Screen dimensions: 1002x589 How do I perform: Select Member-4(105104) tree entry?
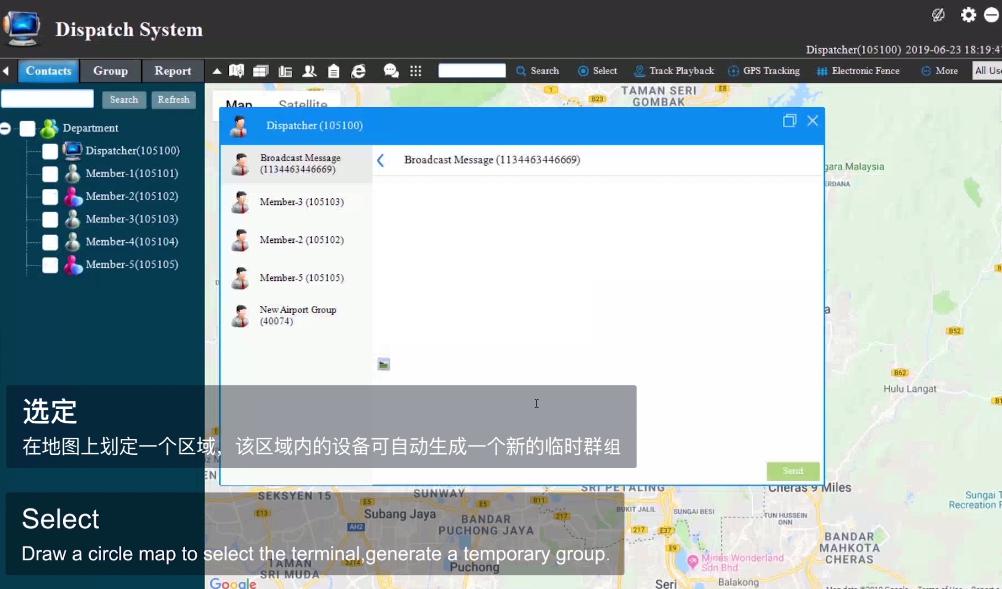132,241
